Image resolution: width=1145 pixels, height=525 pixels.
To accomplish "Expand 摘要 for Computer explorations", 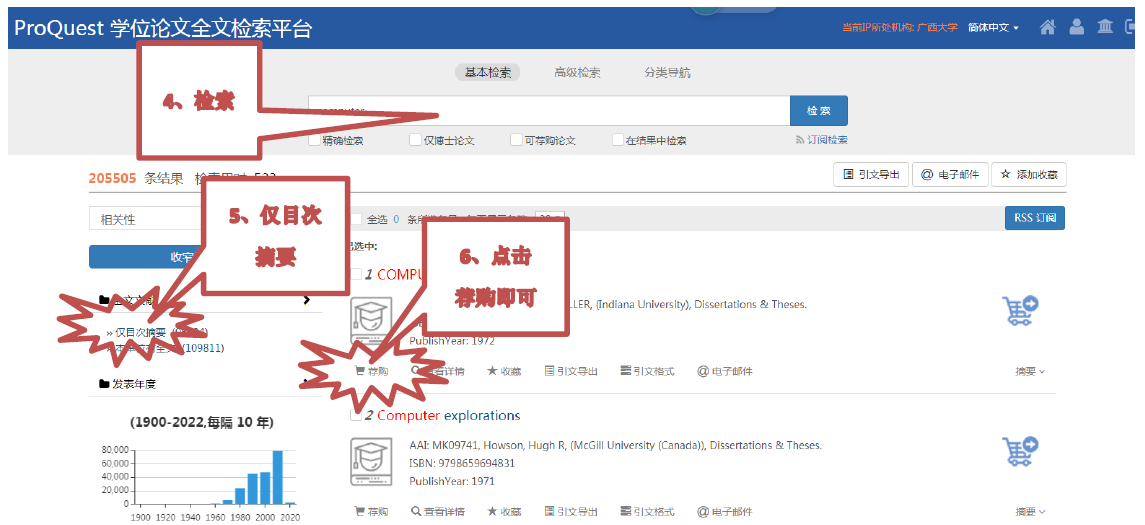I will pos(1030,511).
